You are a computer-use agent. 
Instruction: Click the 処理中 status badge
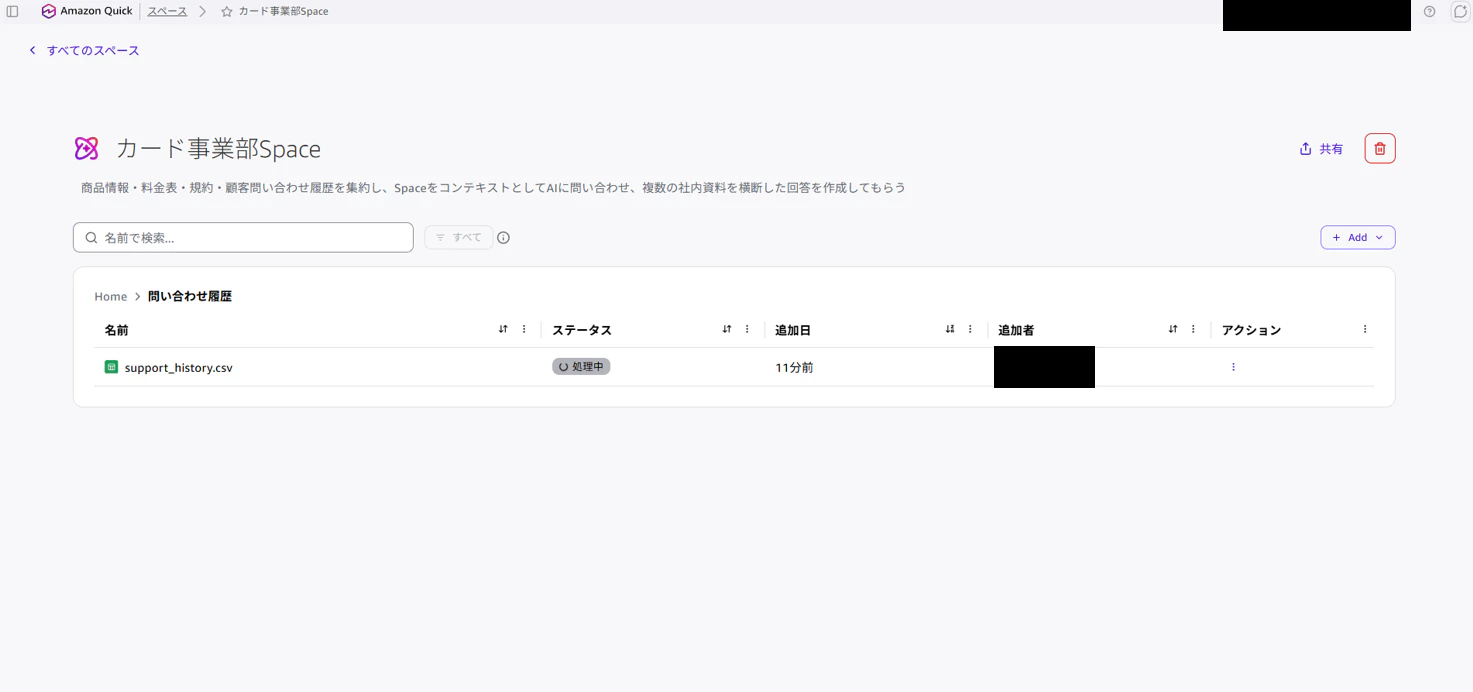pyautogui.click(x=581, y=367)
